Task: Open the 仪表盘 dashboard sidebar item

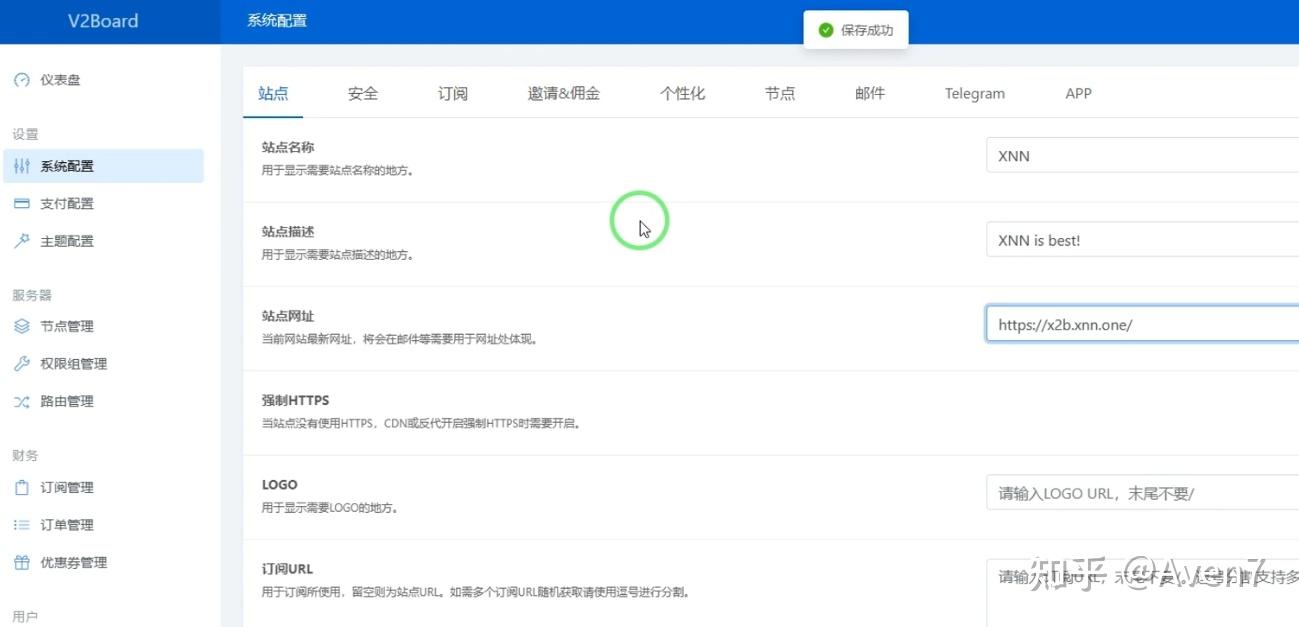Action: pyautogui.click(x=62, y=80)
